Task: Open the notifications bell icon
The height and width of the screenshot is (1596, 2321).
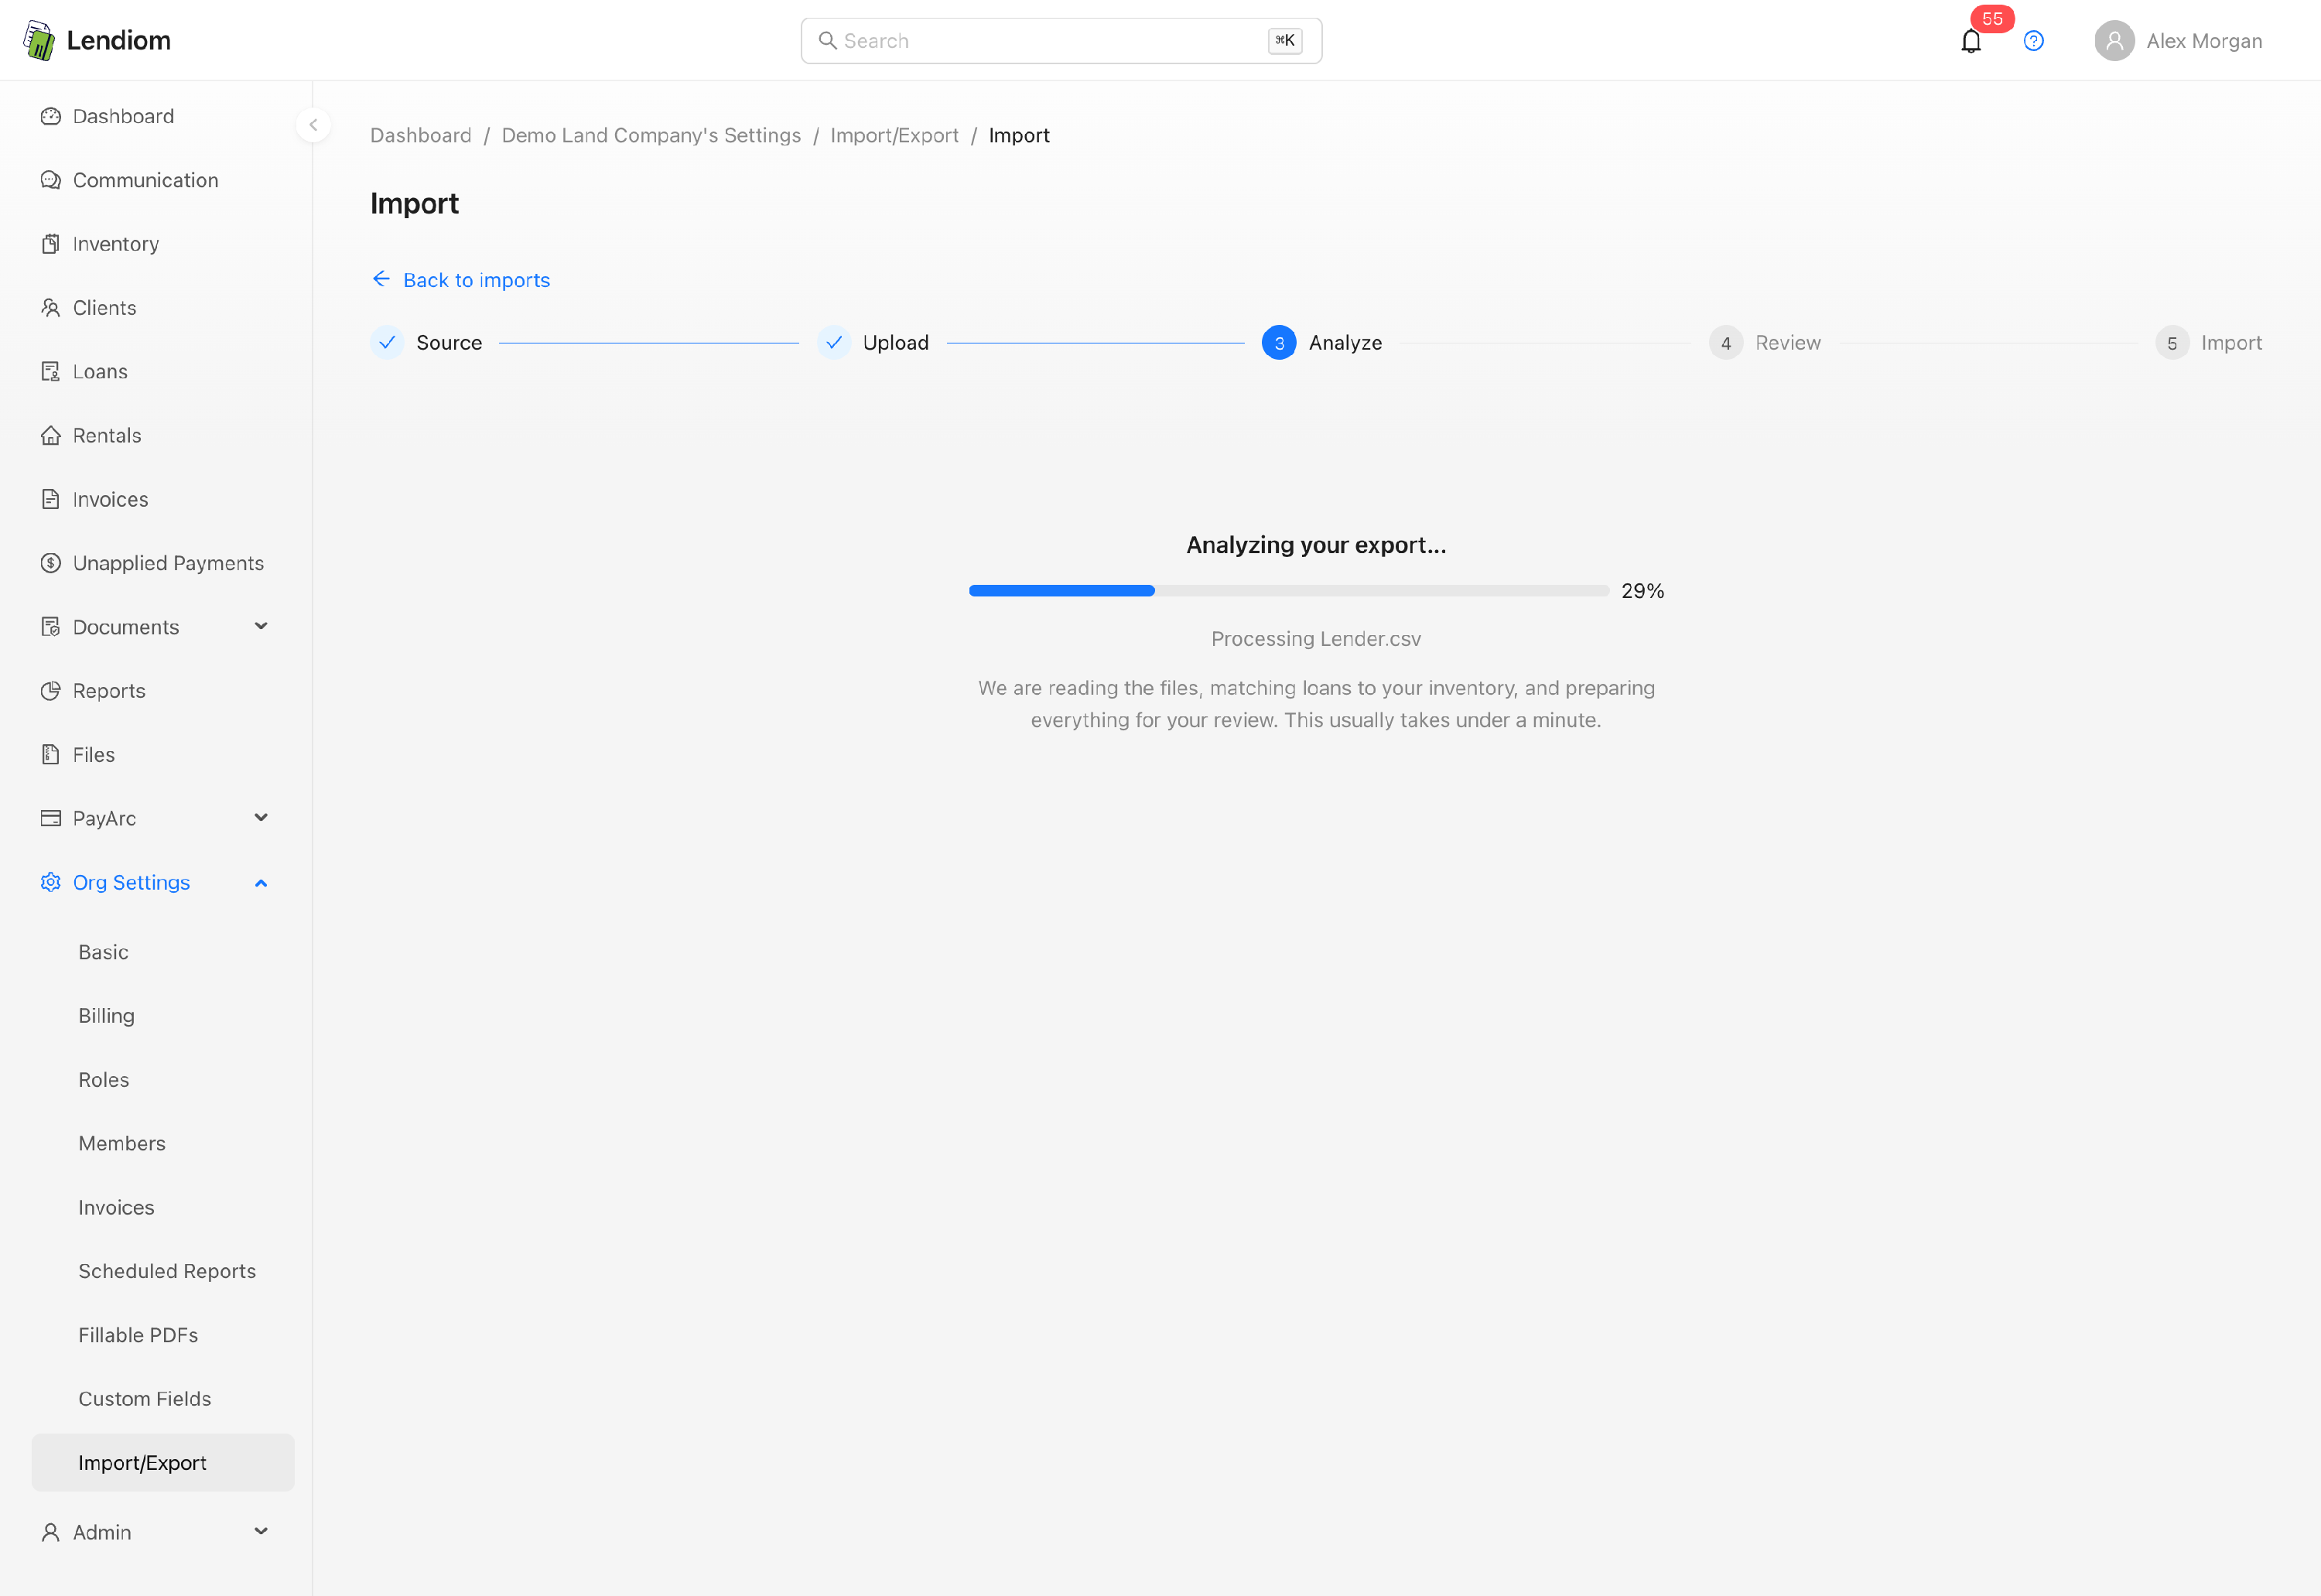Action: coord(1970,41)
